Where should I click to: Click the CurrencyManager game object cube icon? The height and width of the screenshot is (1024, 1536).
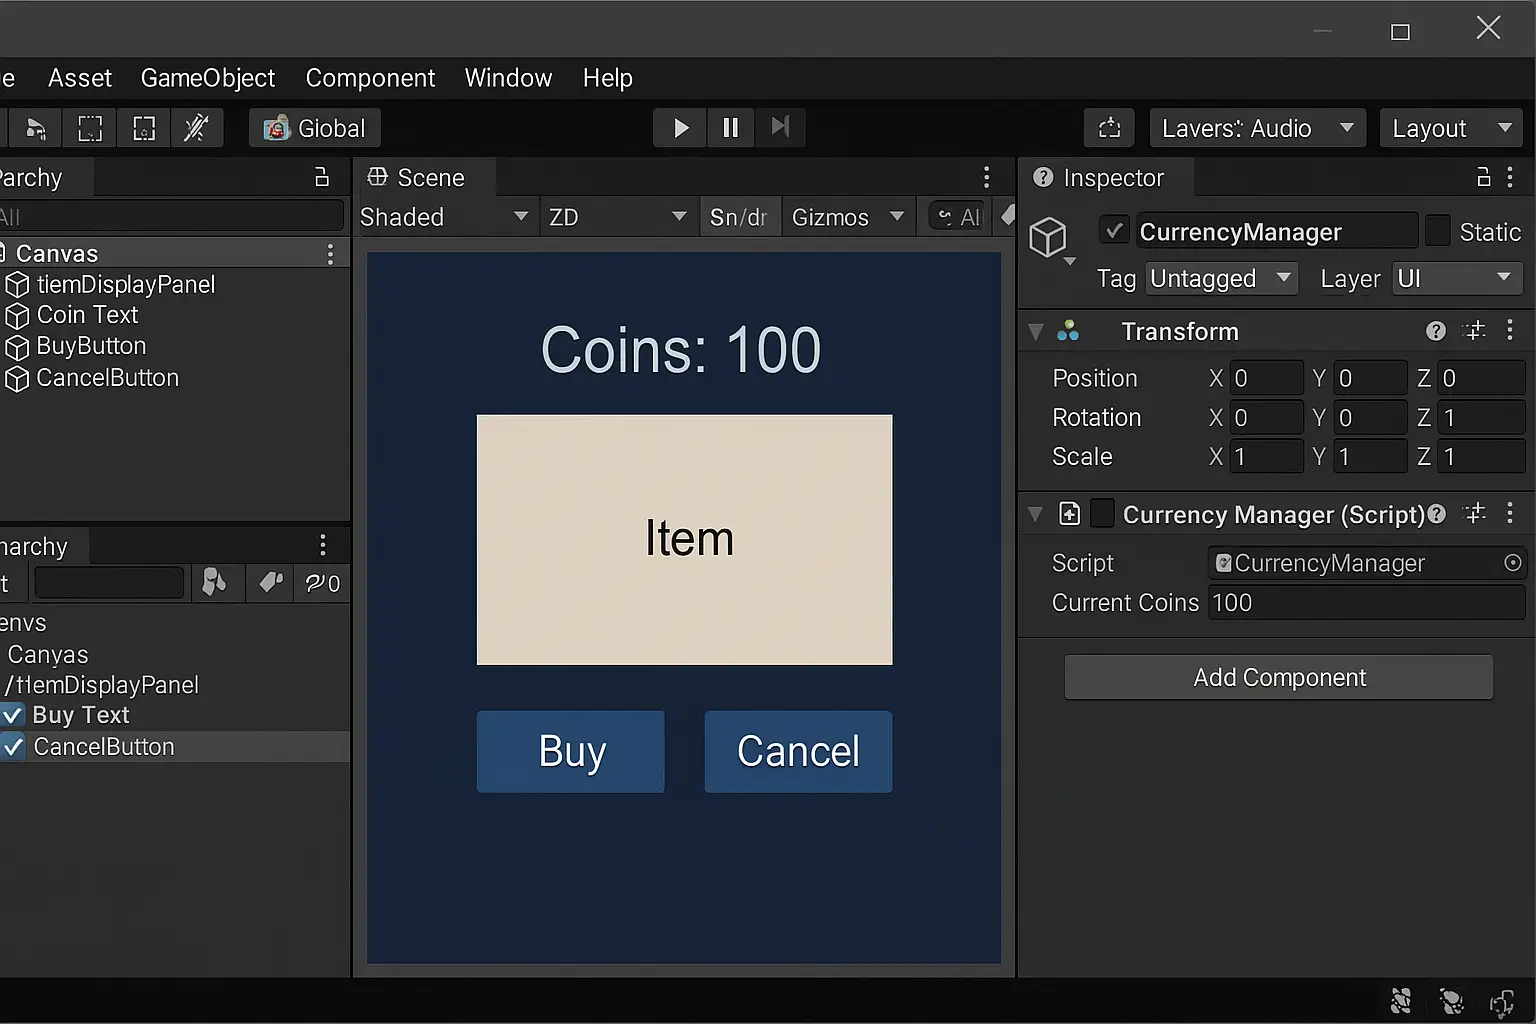point(1048,238)
